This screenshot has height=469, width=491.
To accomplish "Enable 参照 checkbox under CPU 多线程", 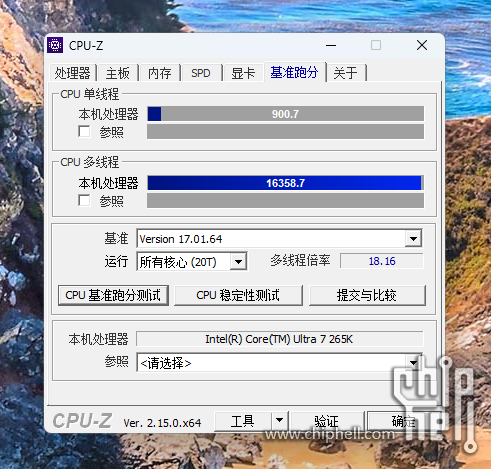I will point(84,200).
